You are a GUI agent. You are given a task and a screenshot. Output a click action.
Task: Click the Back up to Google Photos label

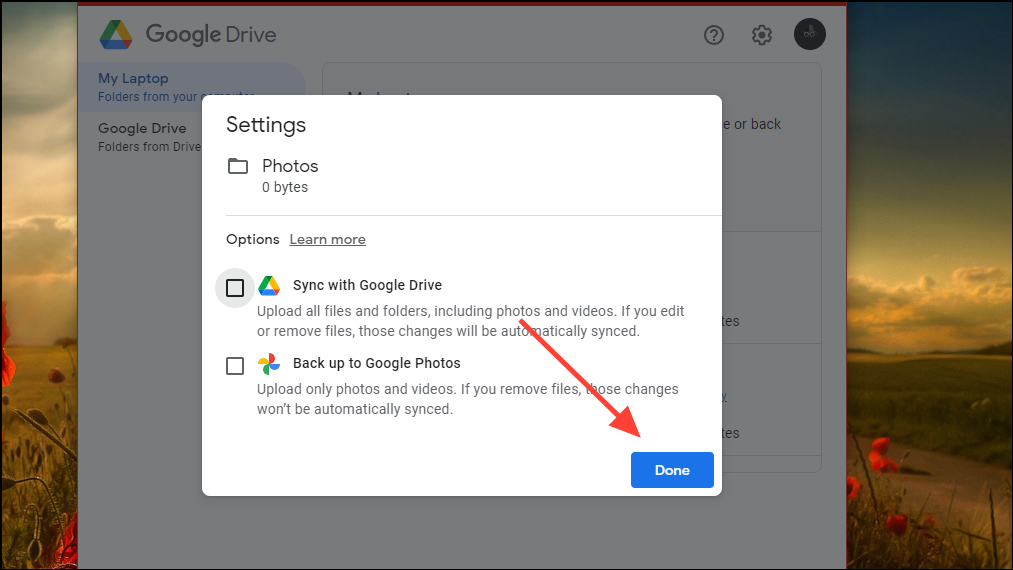point(377,363)
